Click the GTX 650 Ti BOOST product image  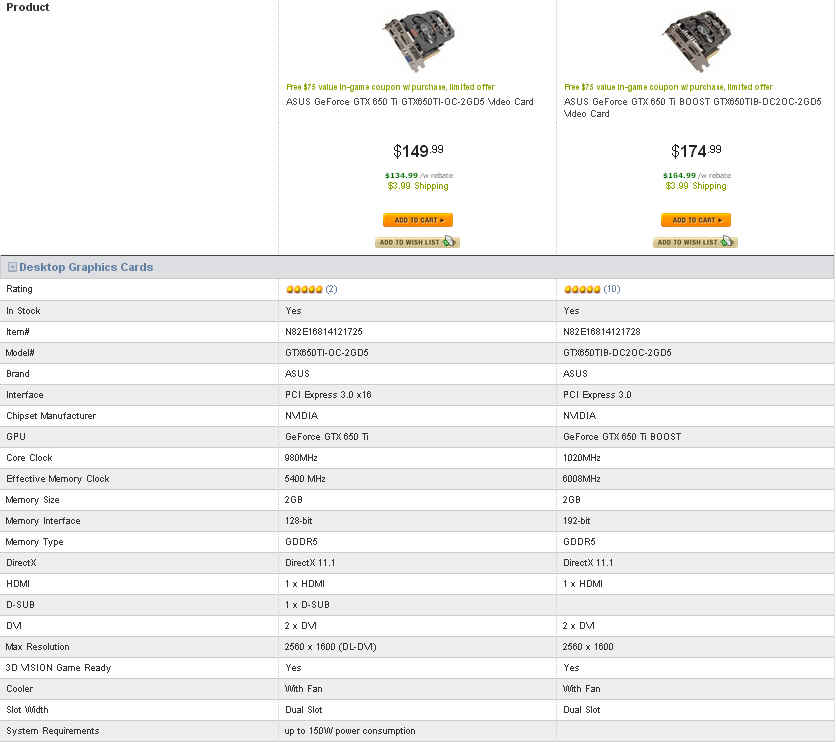point(695,40)
